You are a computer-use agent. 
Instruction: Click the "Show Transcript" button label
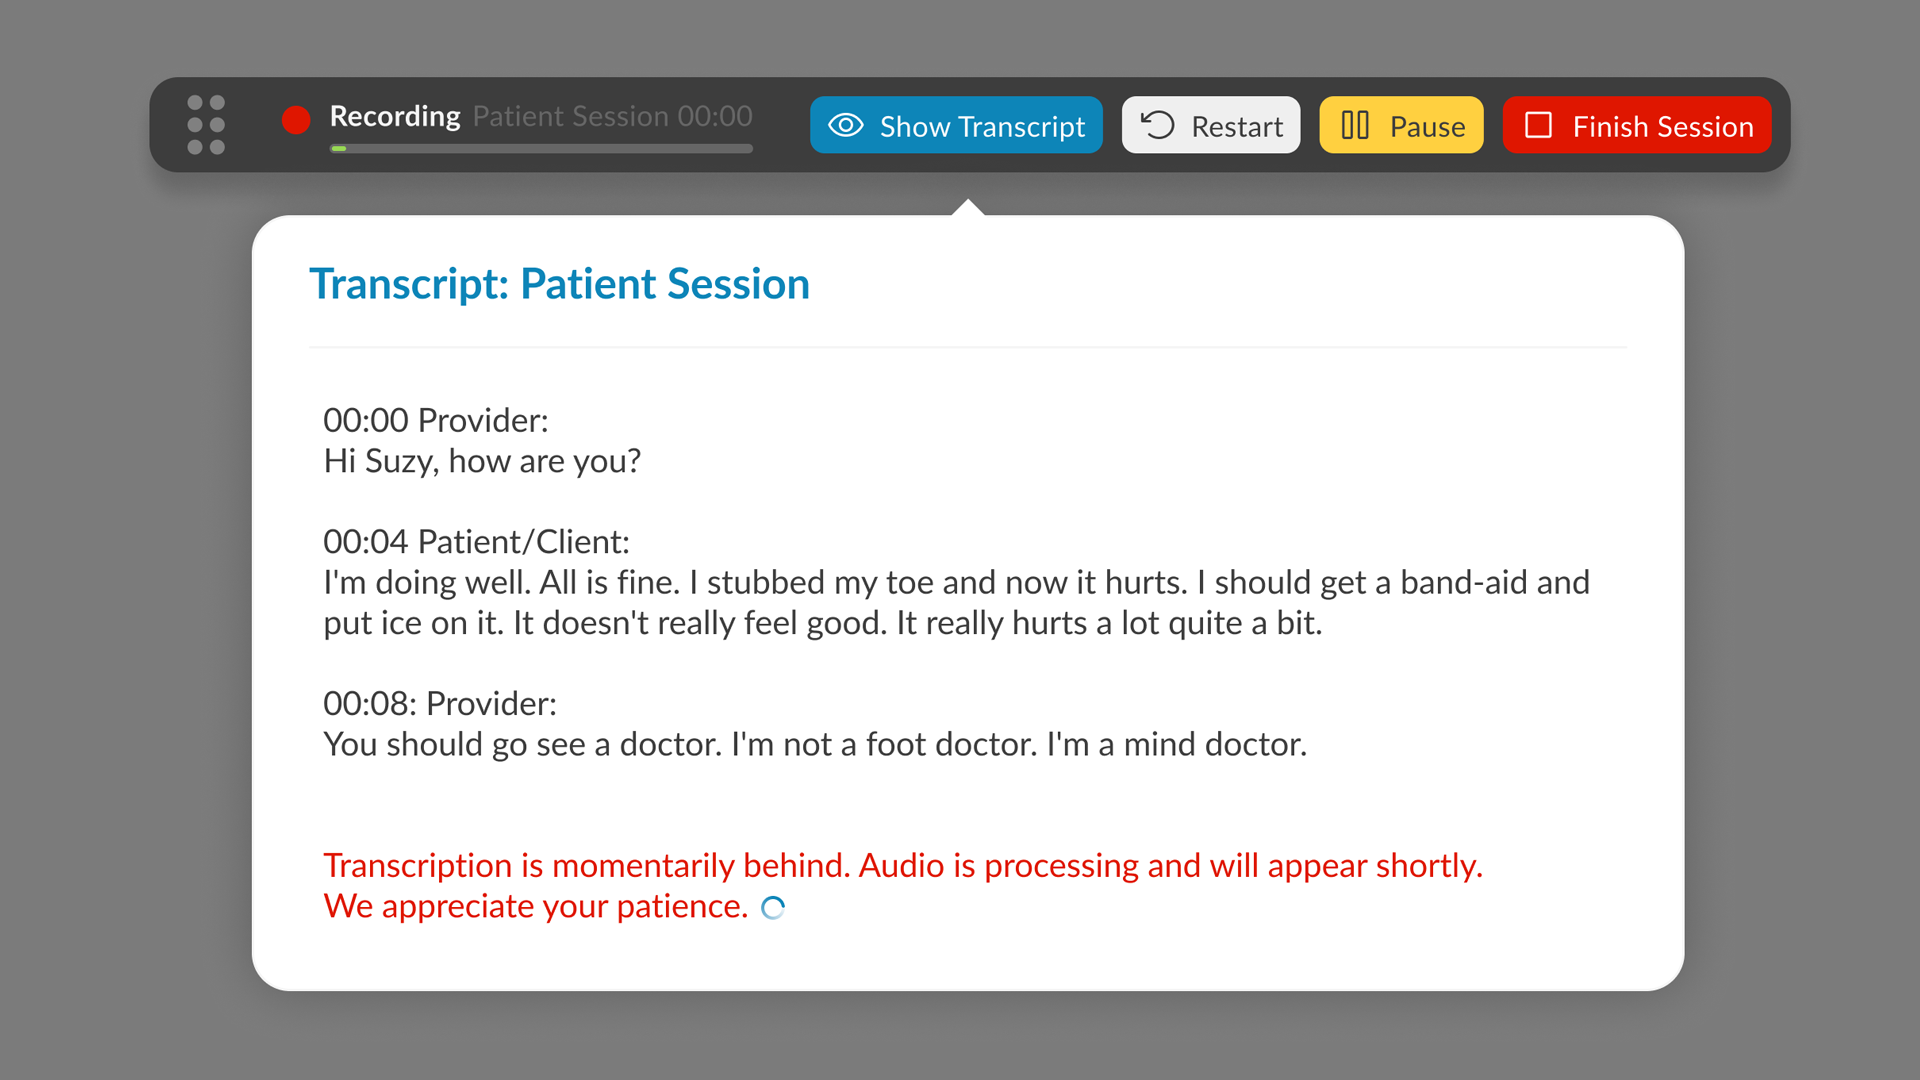(x=982, y=127)
